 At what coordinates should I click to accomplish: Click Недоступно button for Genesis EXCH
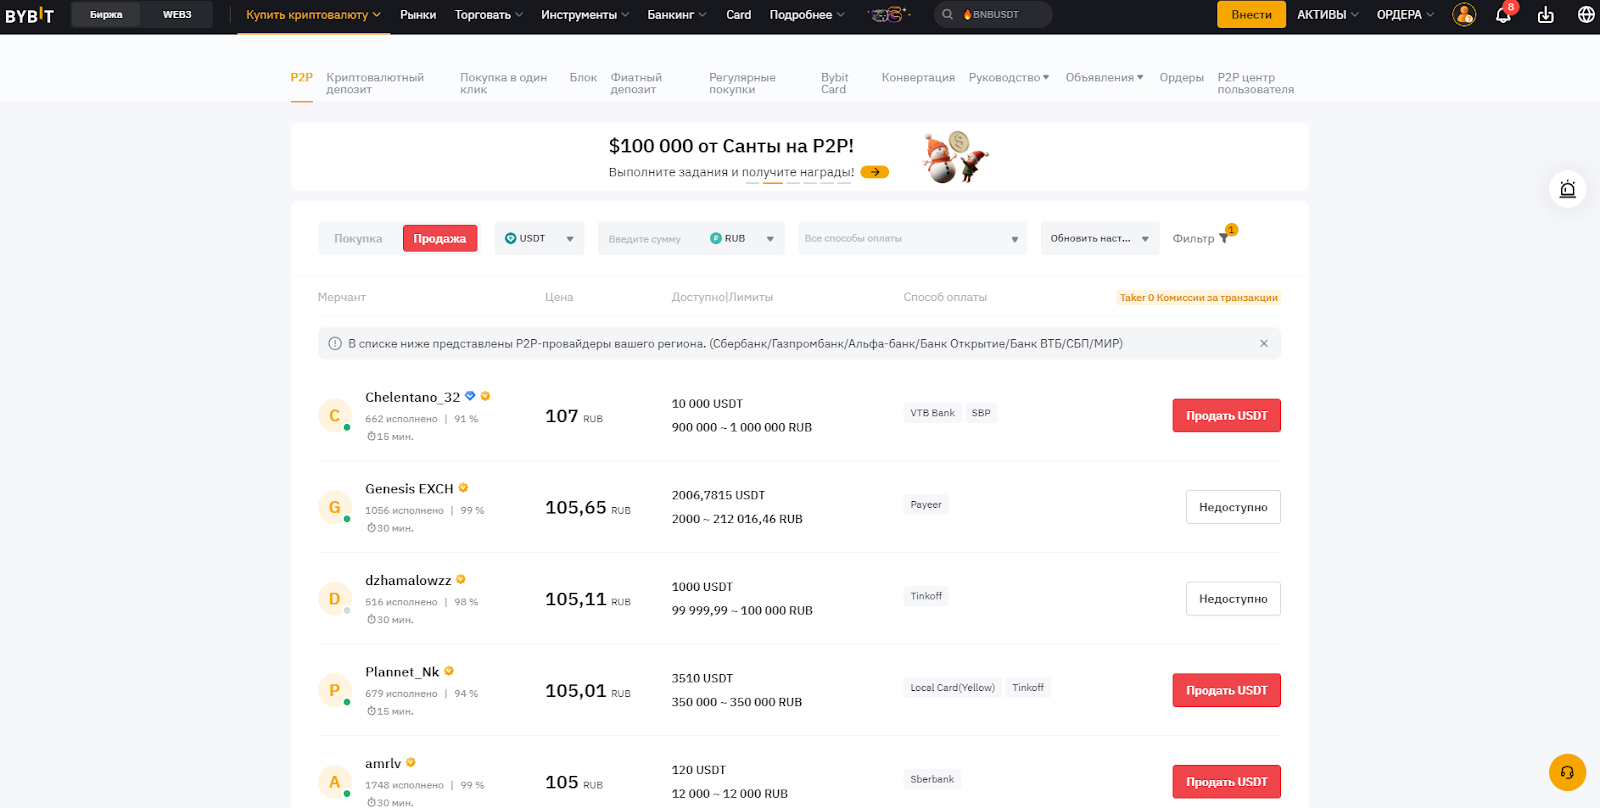click(1233, 507)
